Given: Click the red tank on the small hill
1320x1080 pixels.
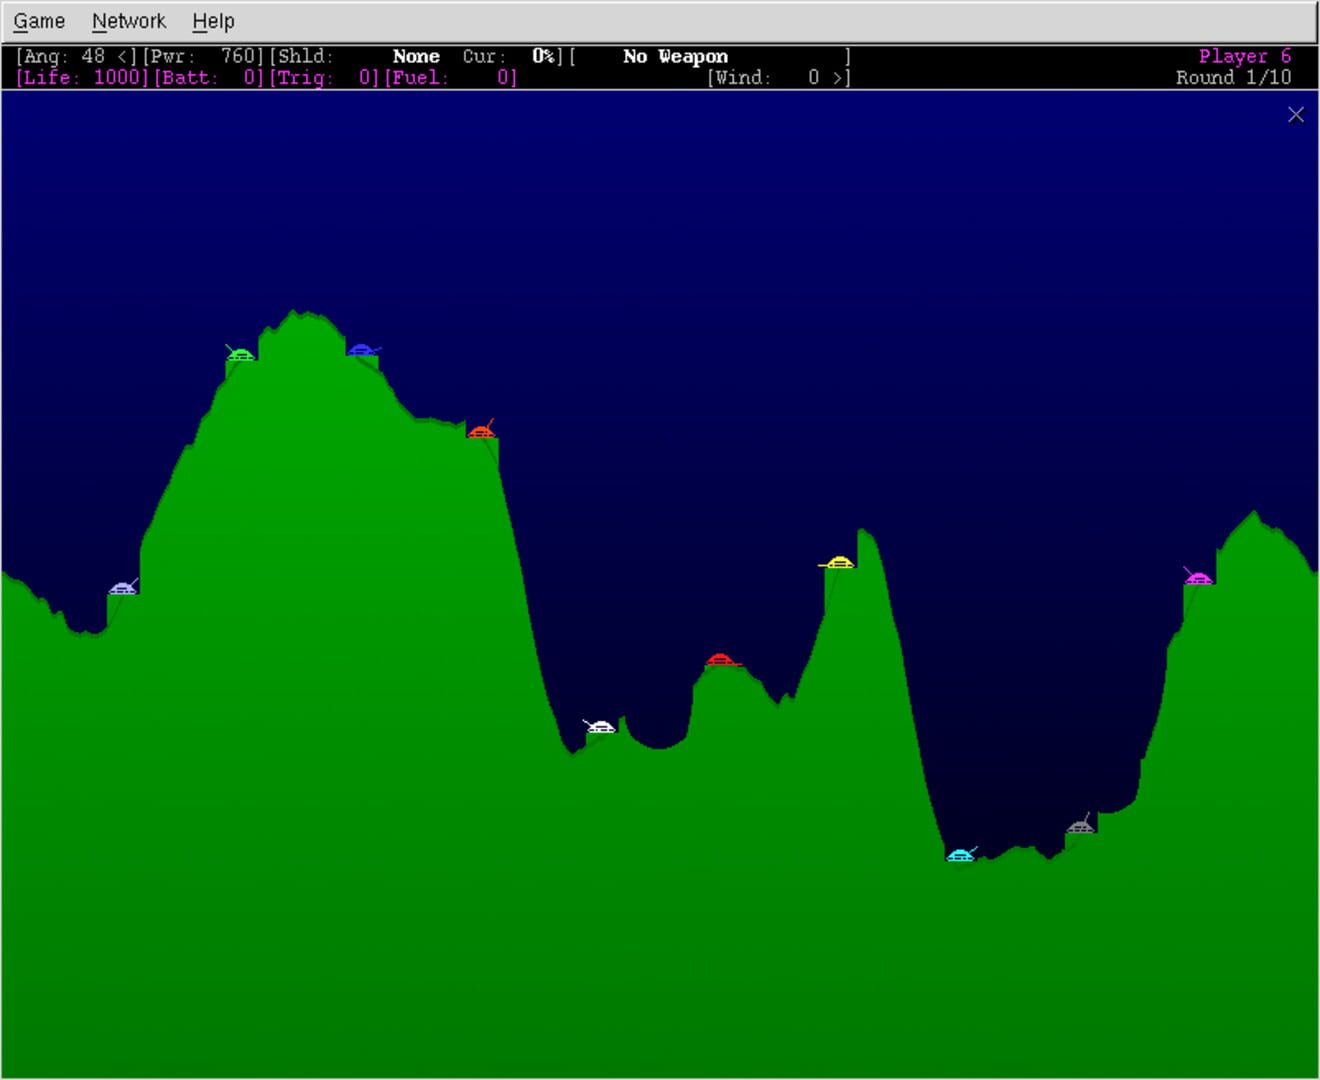Looking at the screenshot, I should tap(720, 660).
